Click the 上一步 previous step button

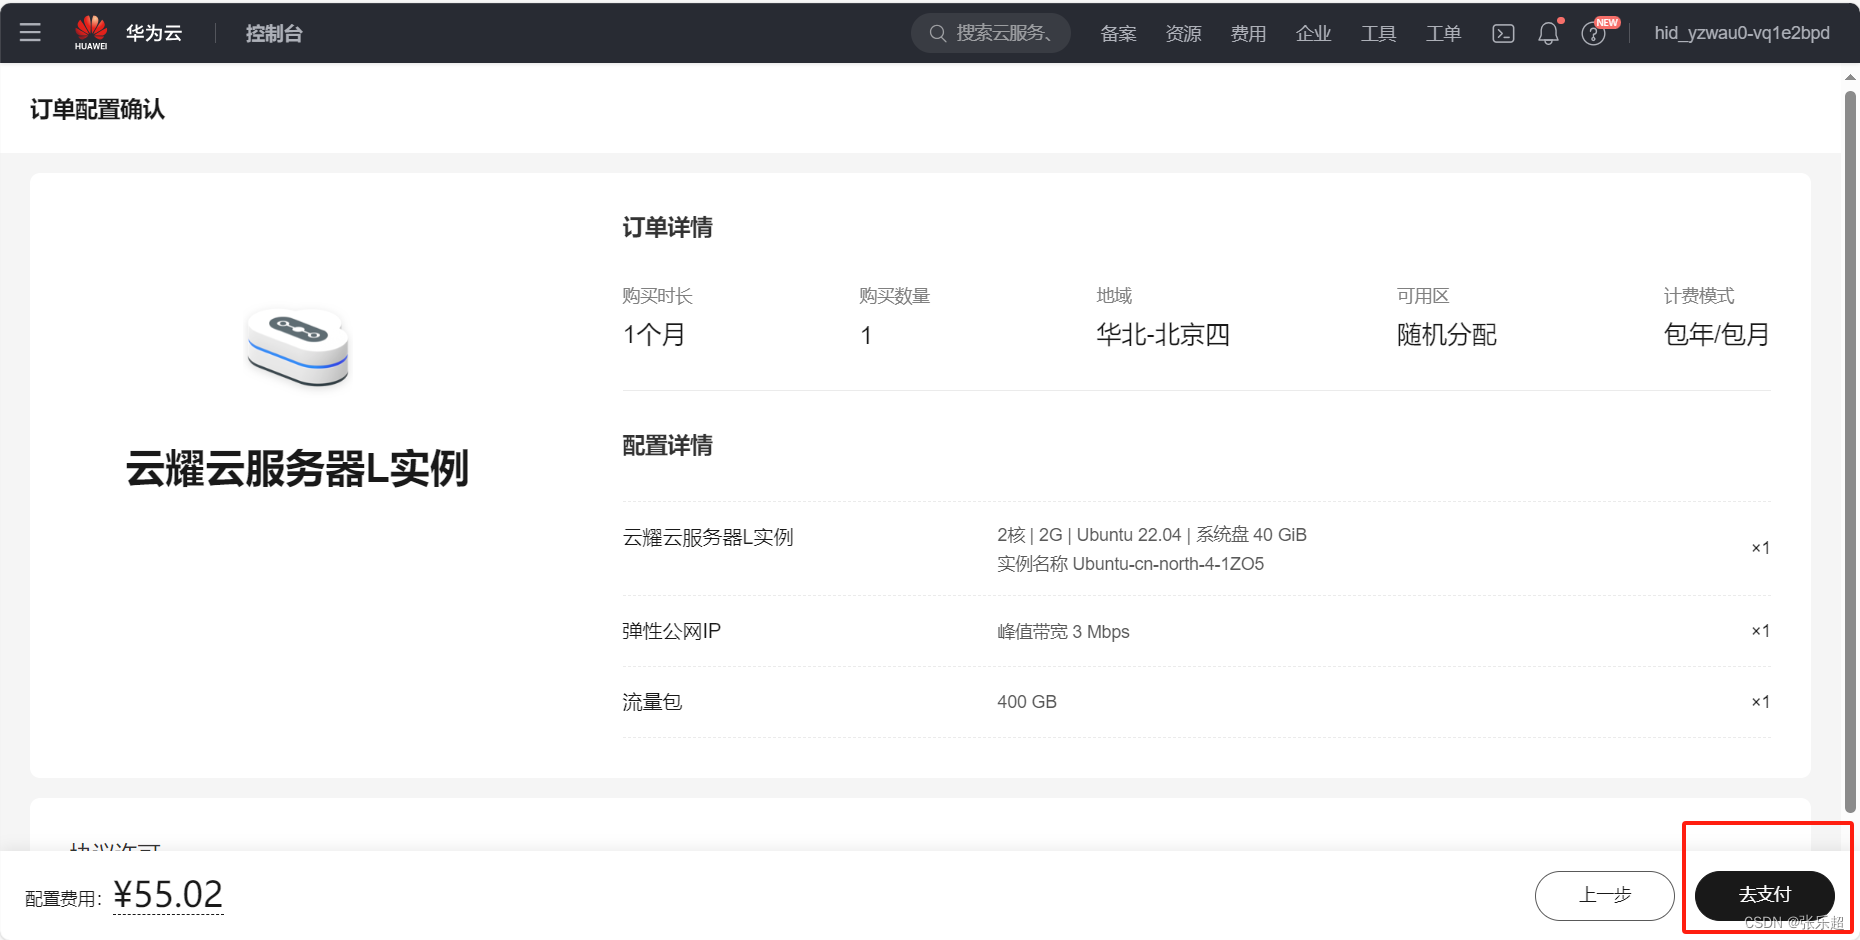(x=1604, y=895)
